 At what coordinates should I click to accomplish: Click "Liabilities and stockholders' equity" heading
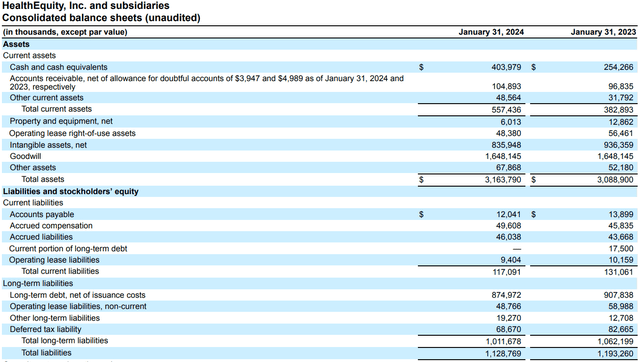71,191
